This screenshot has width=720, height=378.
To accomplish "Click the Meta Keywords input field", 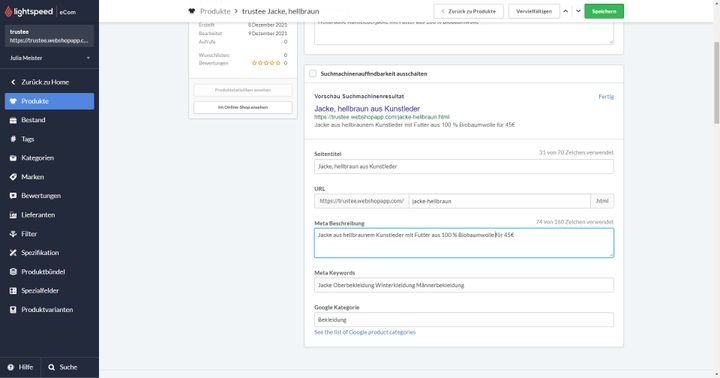I will pos(464,285).
